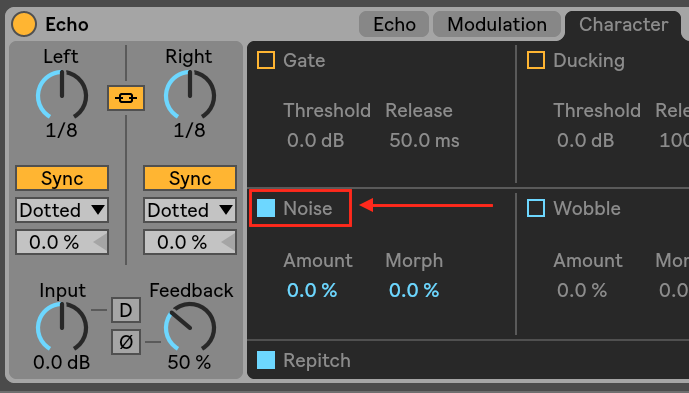Screen dimensions: 689x393
Task: Toggle the Echo device activator circle
Action: click(24, 24)
